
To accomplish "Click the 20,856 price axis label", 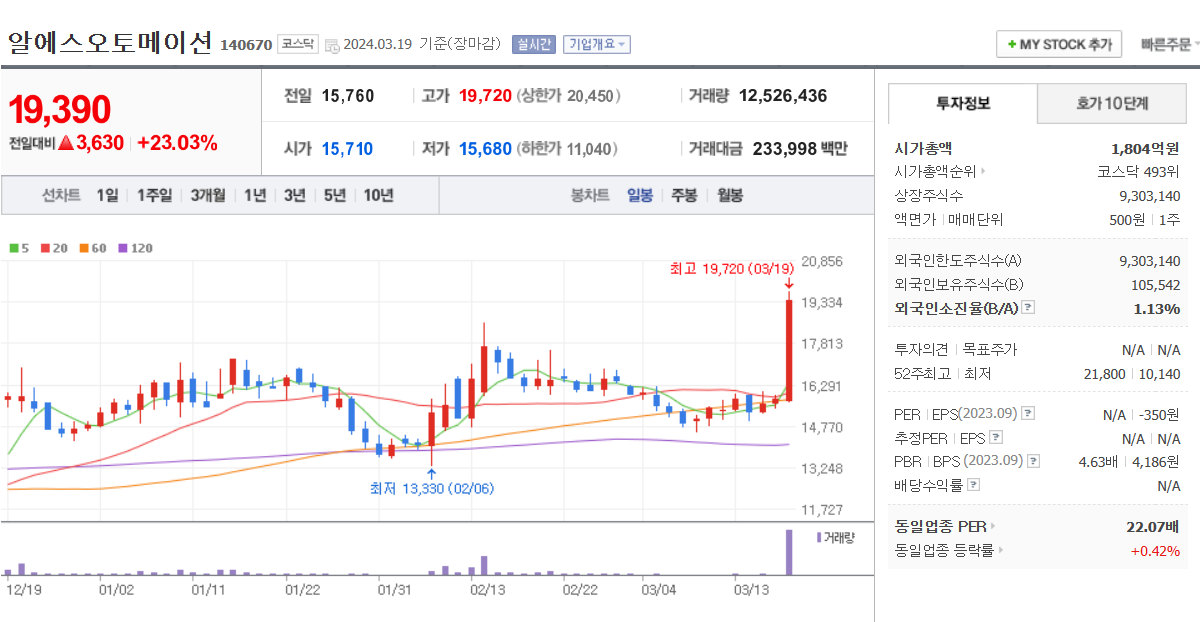I will (x=824, y=261).
